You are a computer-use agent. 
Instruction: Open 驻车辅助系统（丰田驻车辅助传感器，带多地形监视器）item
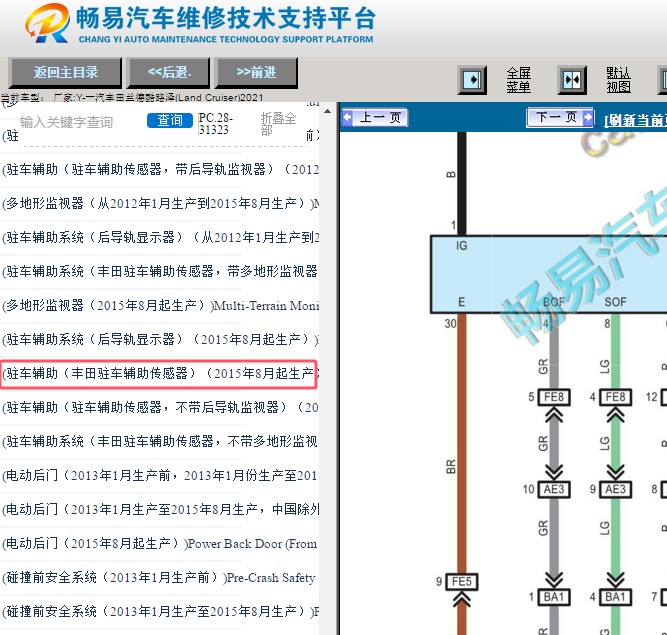(160, 271)
